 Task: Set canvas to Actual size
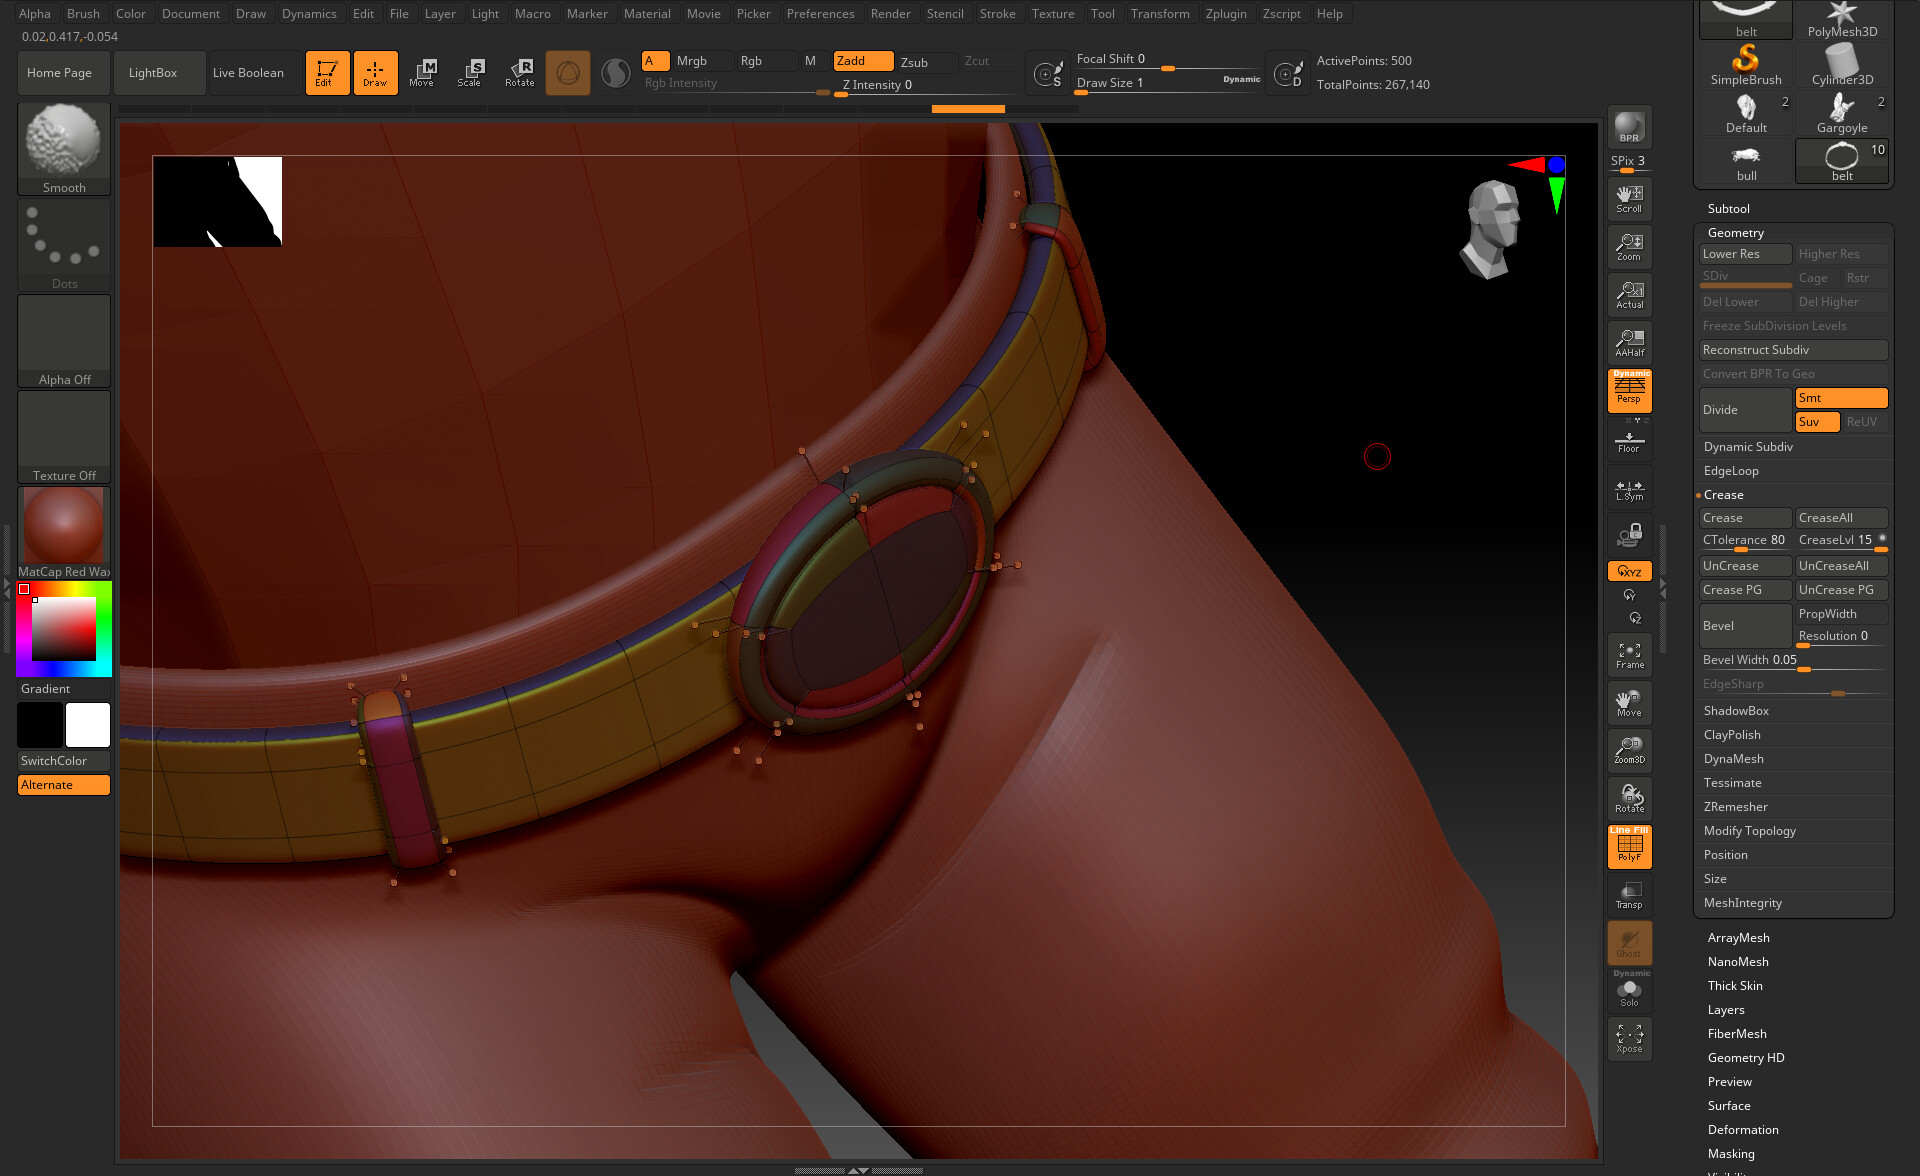(1629, 295)
